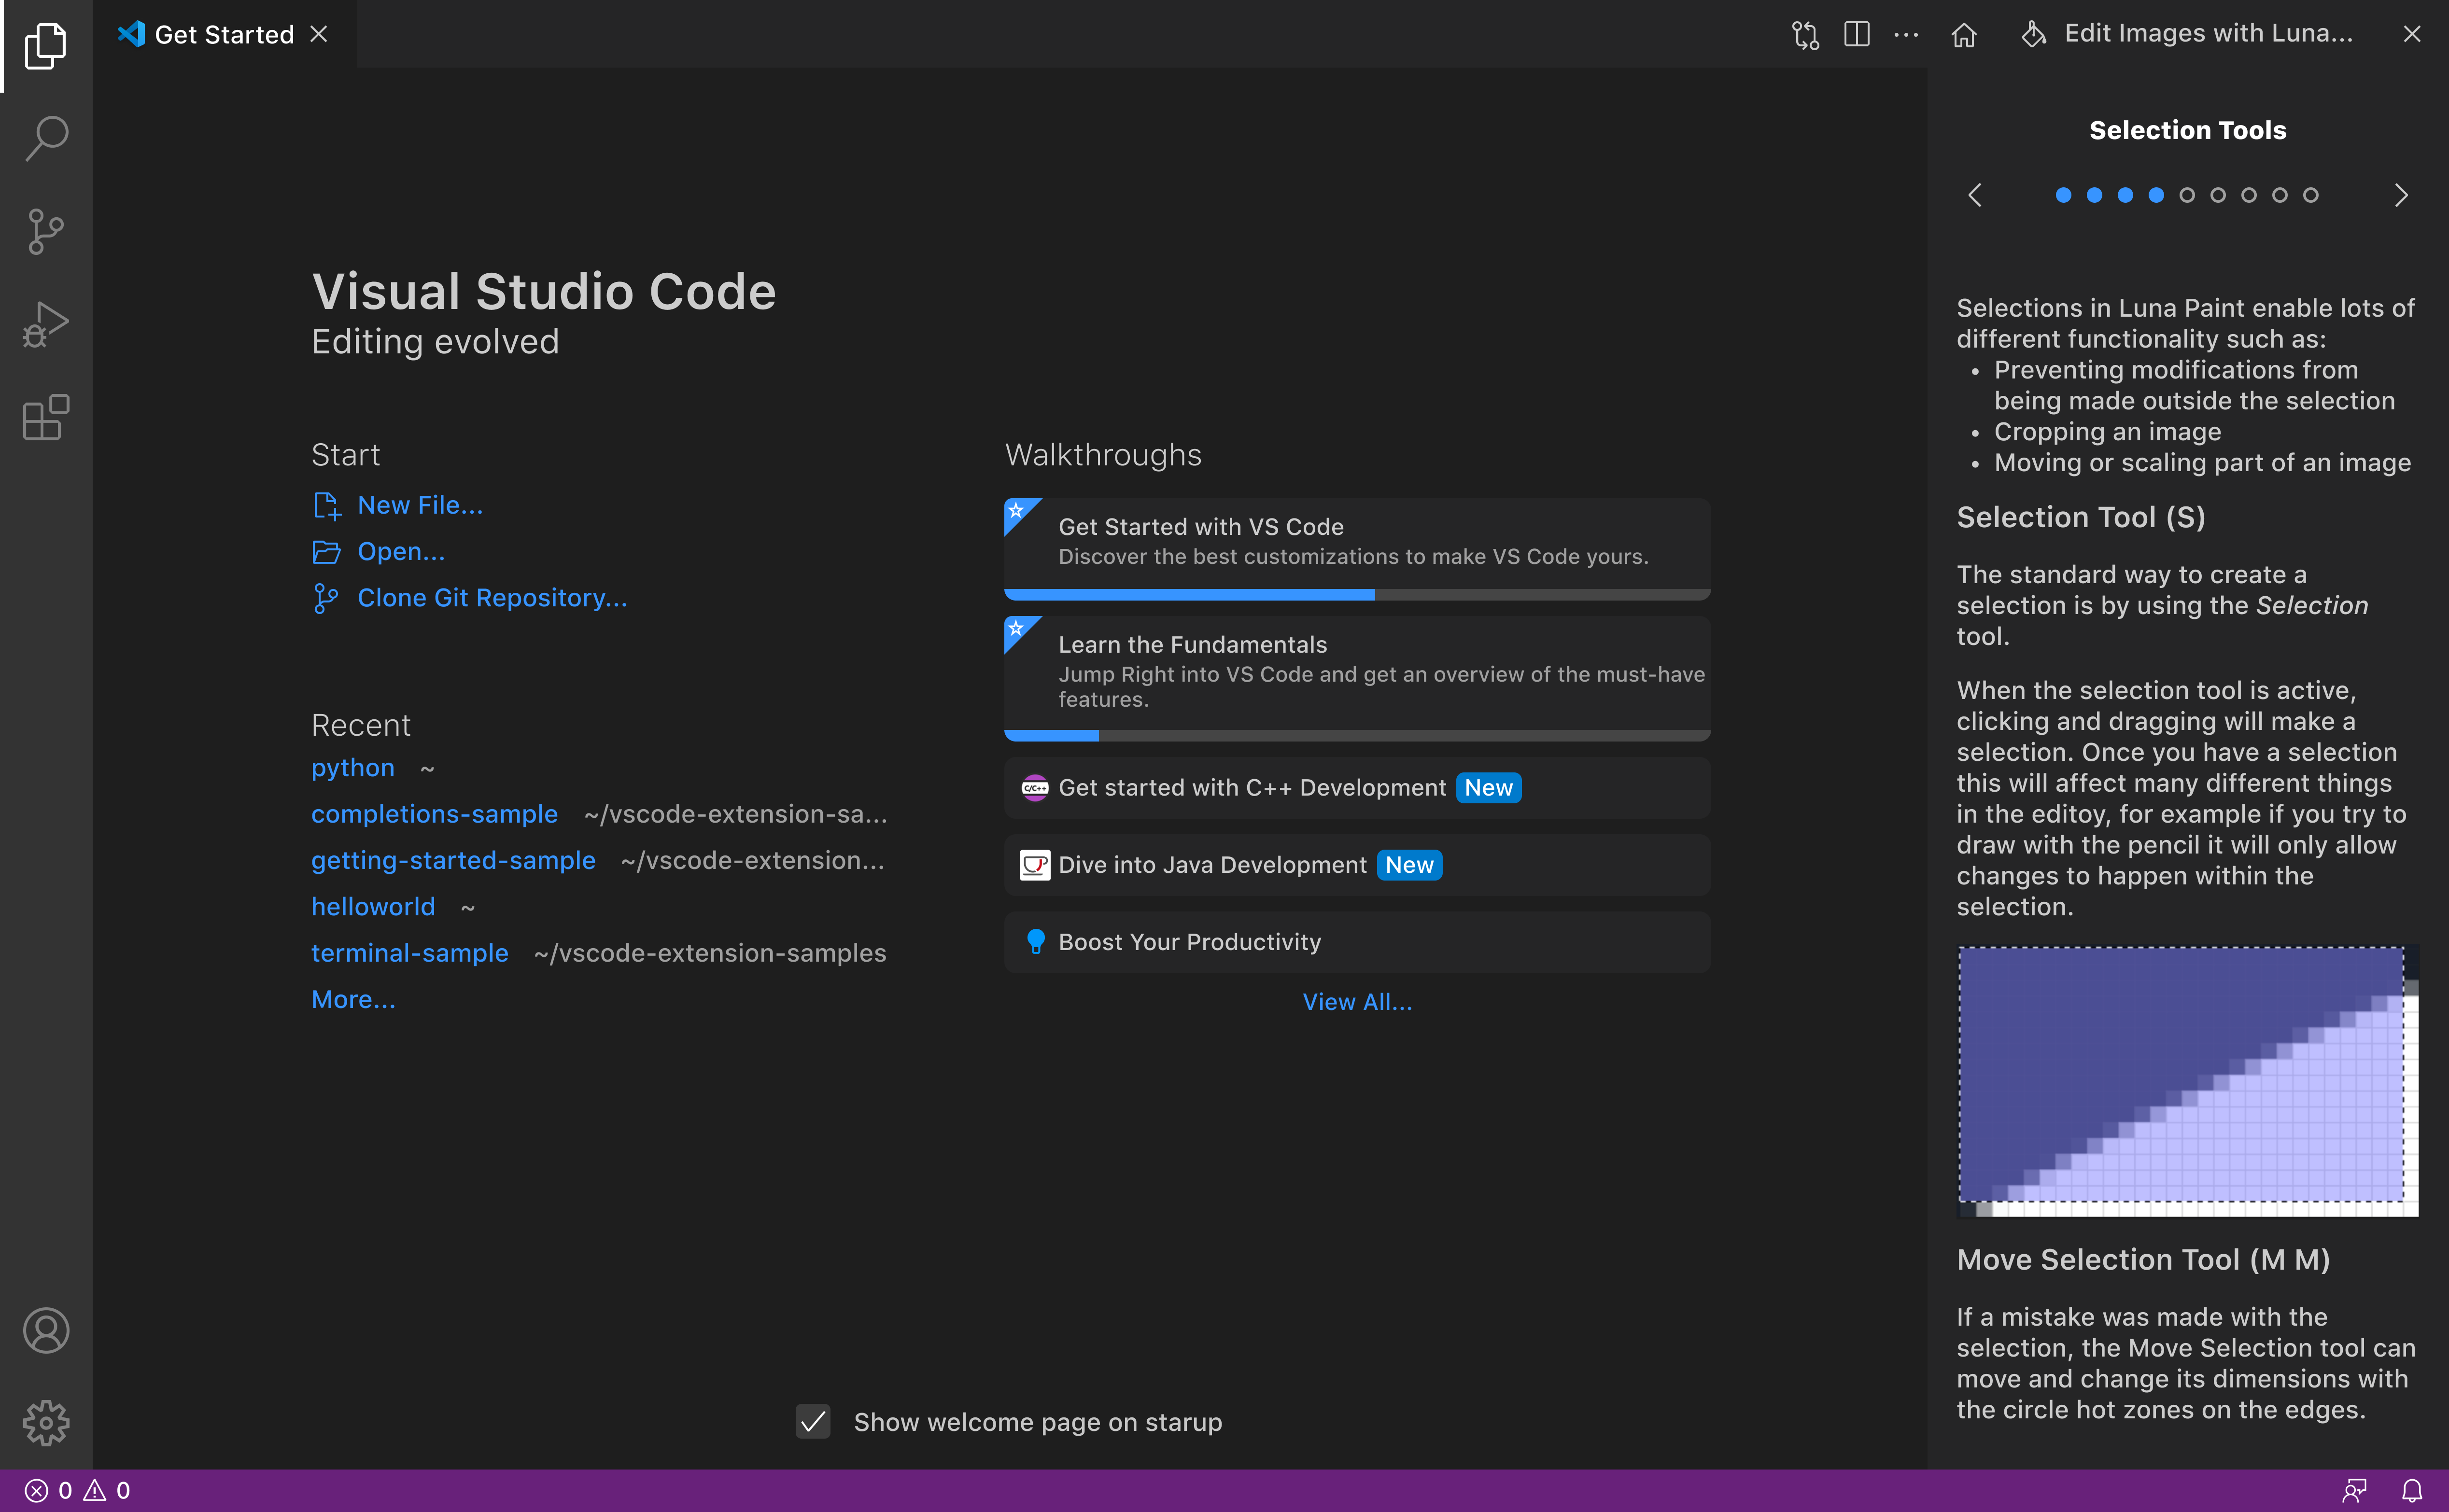Open the Accounts menu
This screenshot has width=2449, height=1512.
(45, 1330)
